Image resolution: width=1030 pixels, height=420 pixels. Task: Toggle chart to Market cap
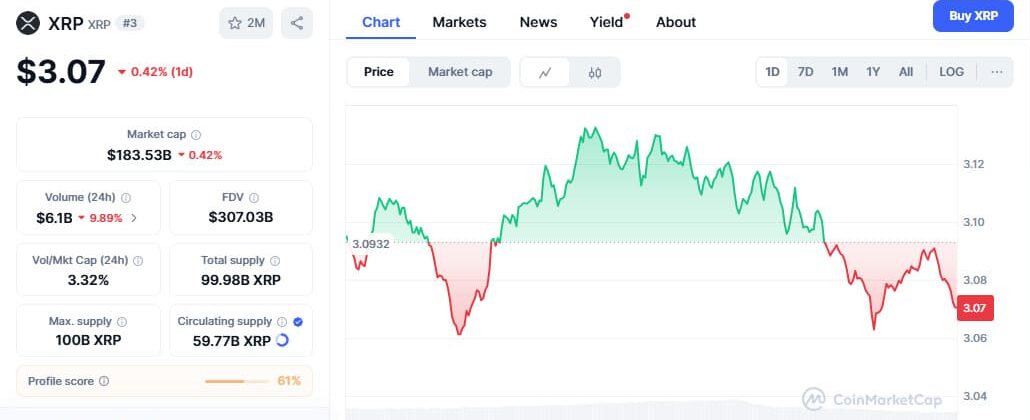[x=460, y=72]
